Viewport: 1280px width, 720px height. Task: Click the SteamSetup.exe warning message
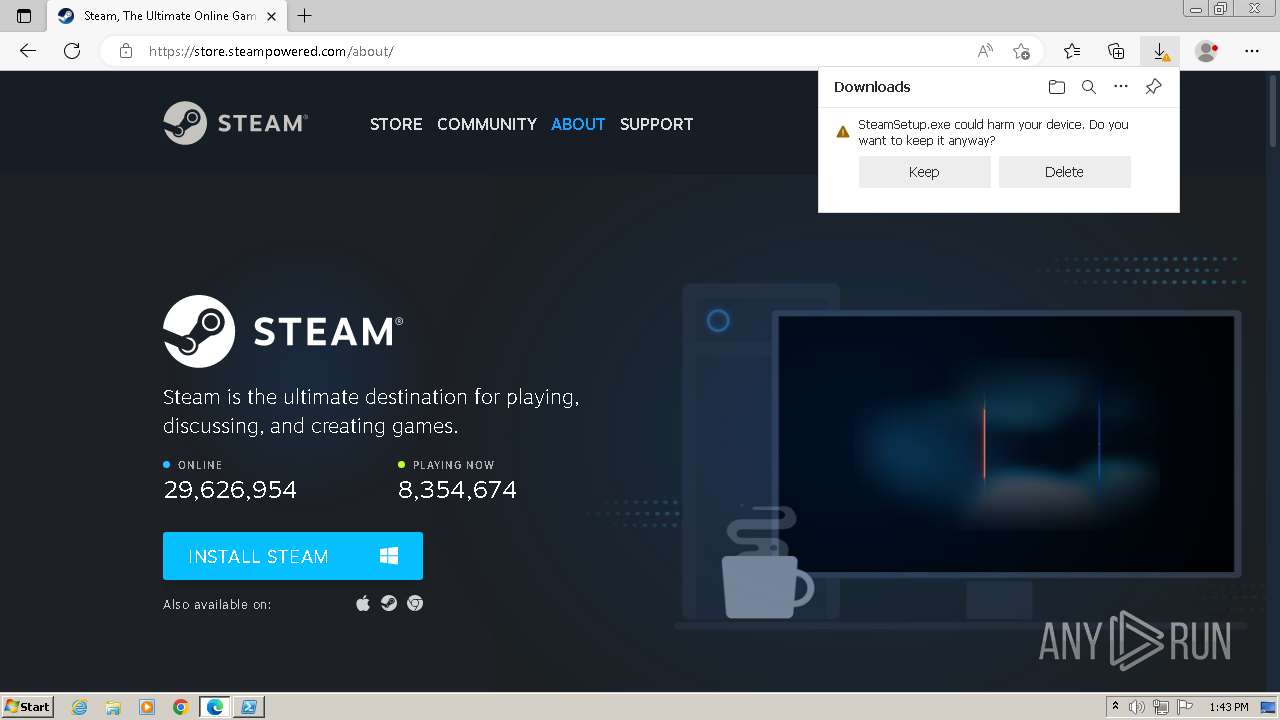(993, 132)
